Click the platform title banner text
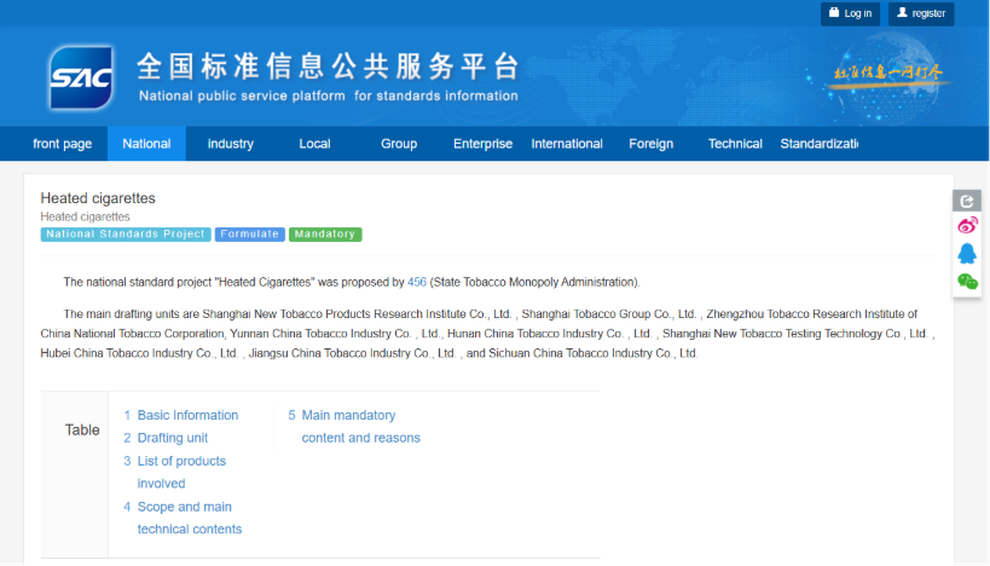This screenshot has width=990, height=566. click(328, 76)
